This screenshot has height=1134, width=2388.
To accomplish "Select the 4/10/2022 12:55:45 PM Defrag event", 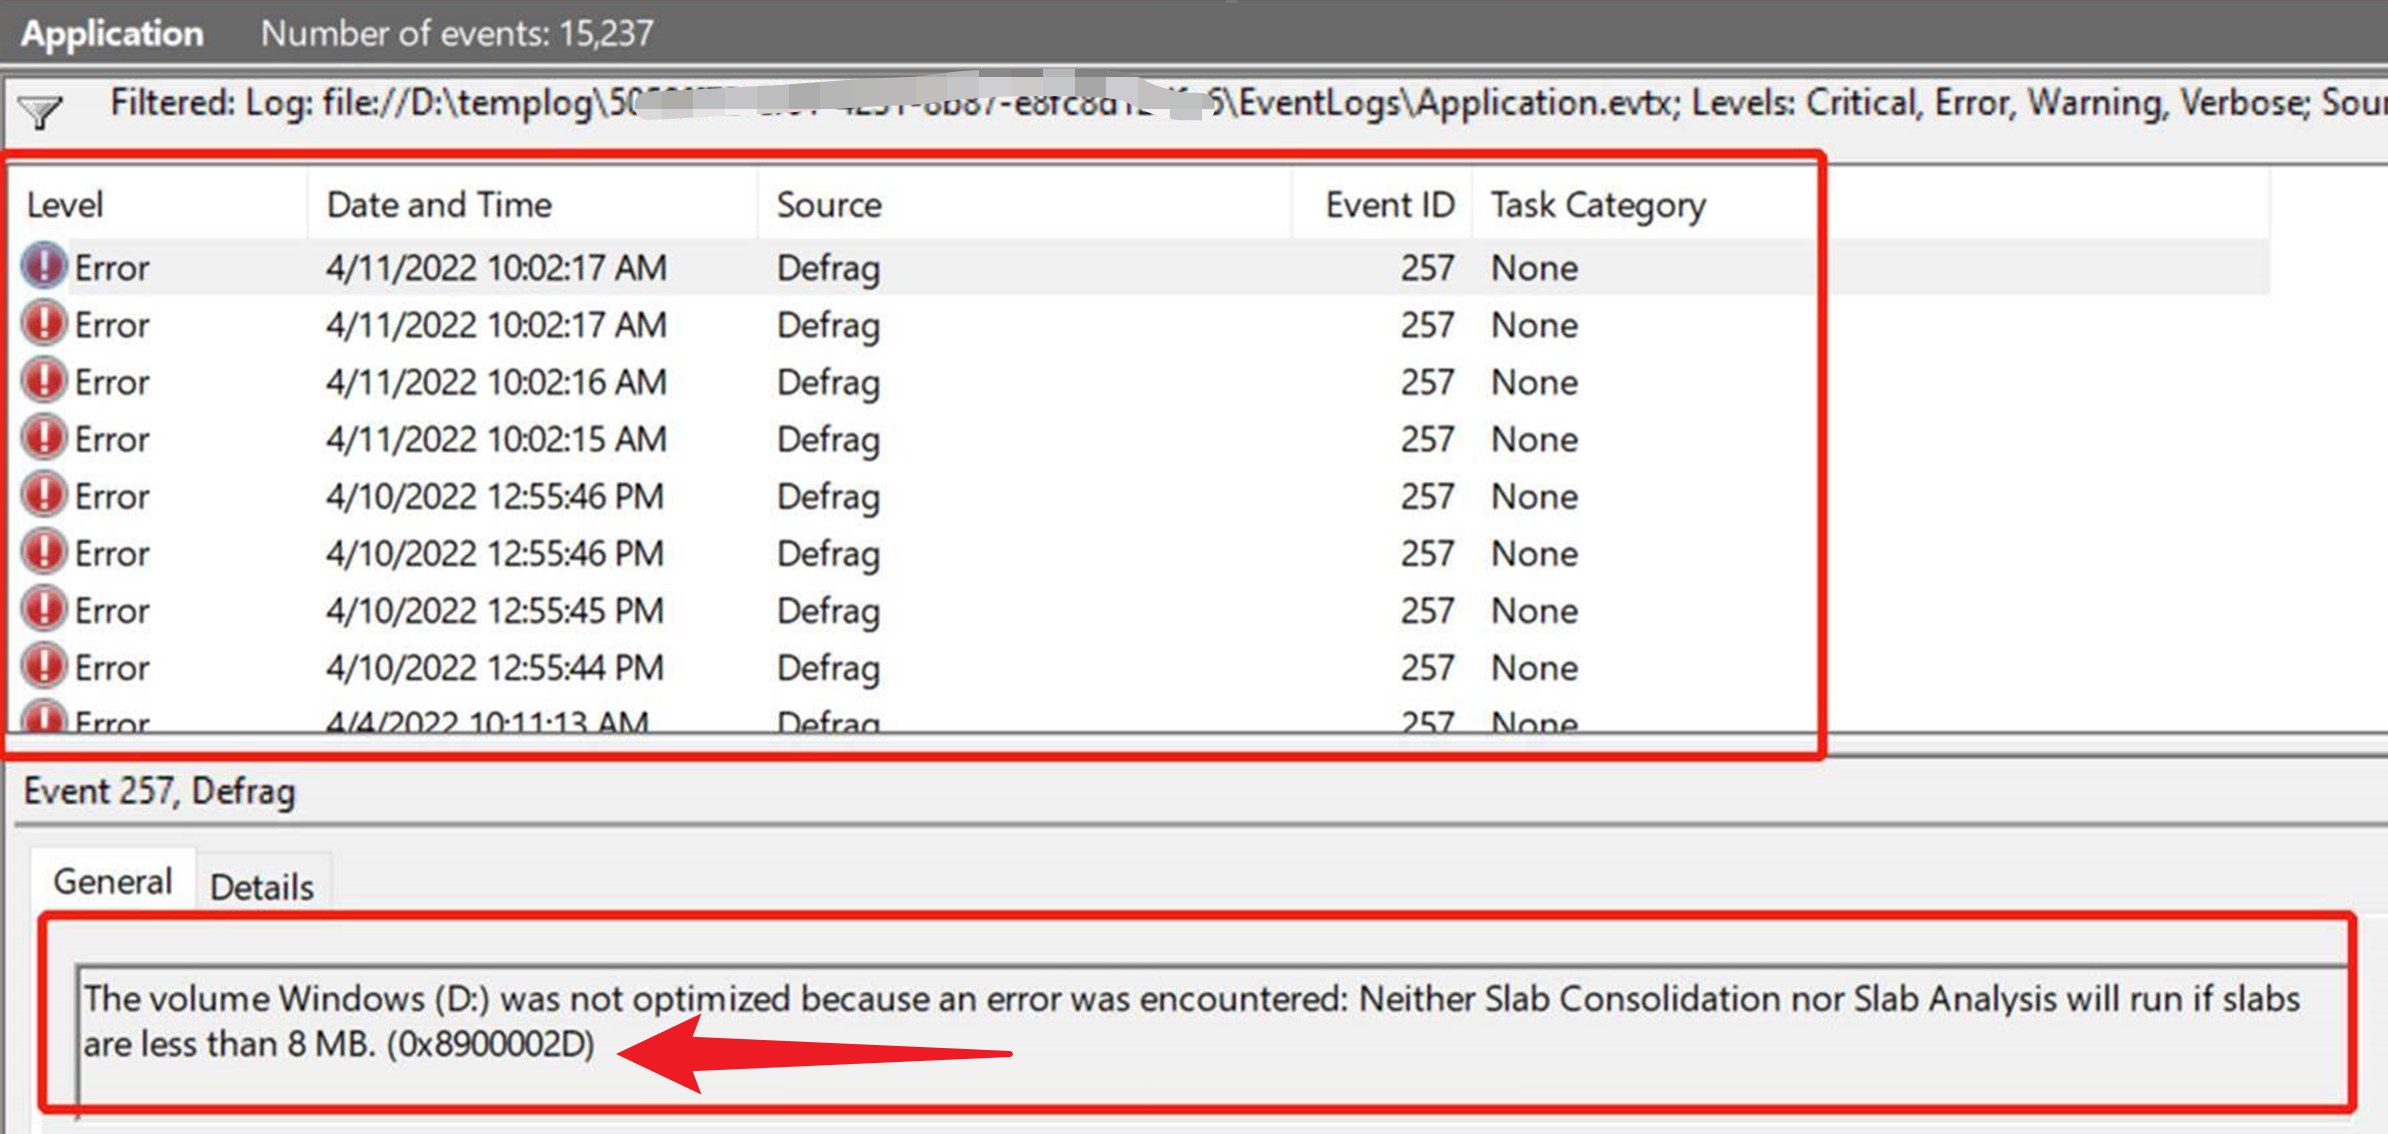I will [494, 611].
